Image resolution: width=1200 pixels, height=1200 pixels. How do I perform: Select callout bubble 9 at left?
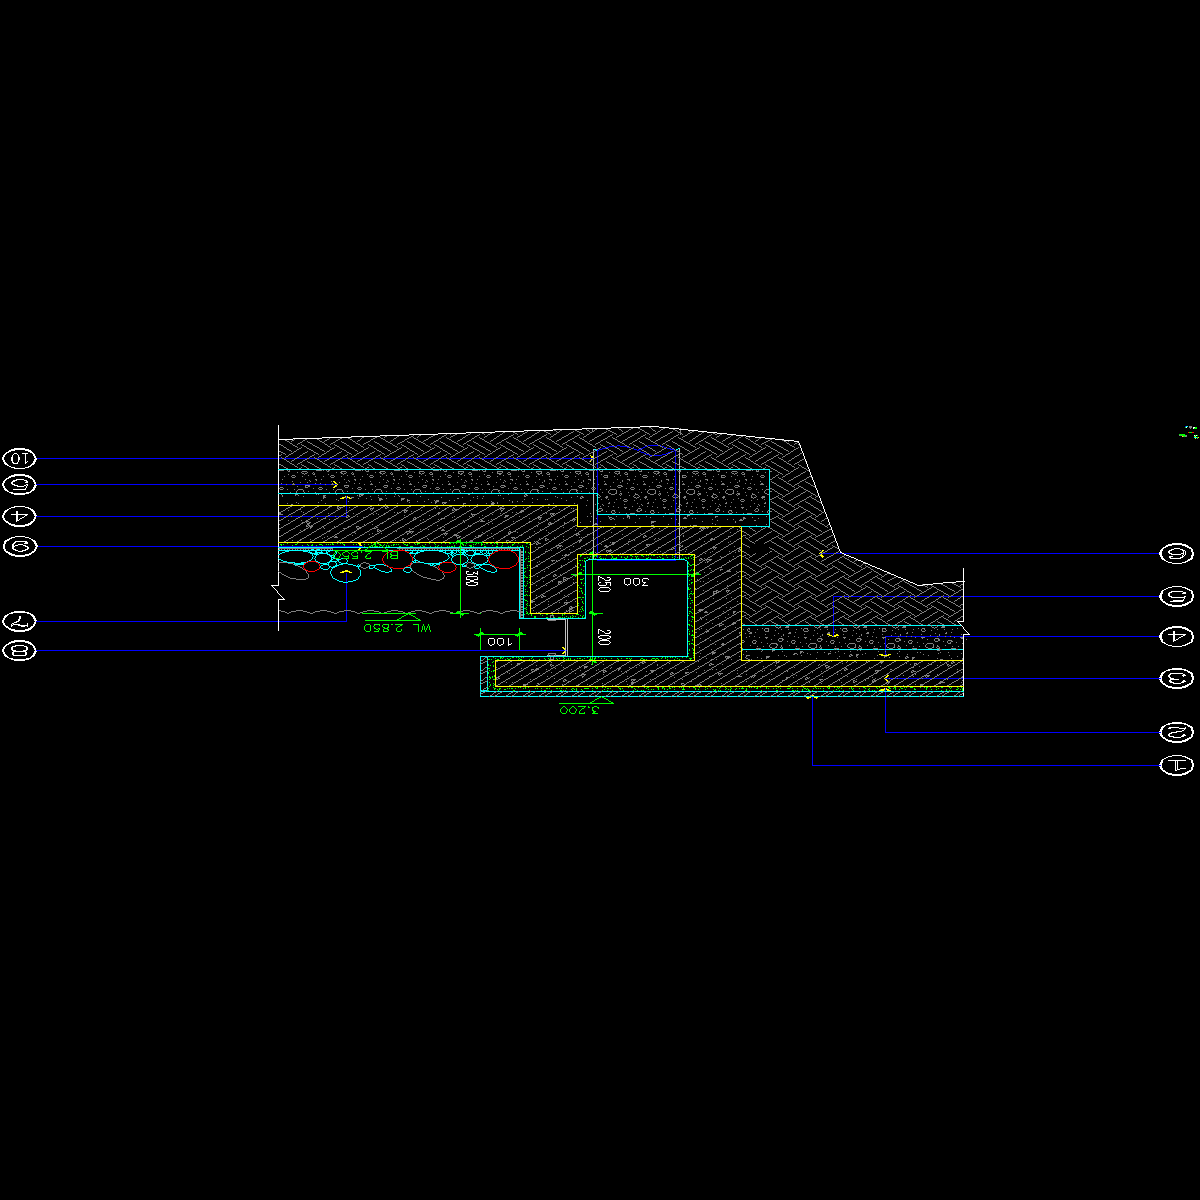20,546
